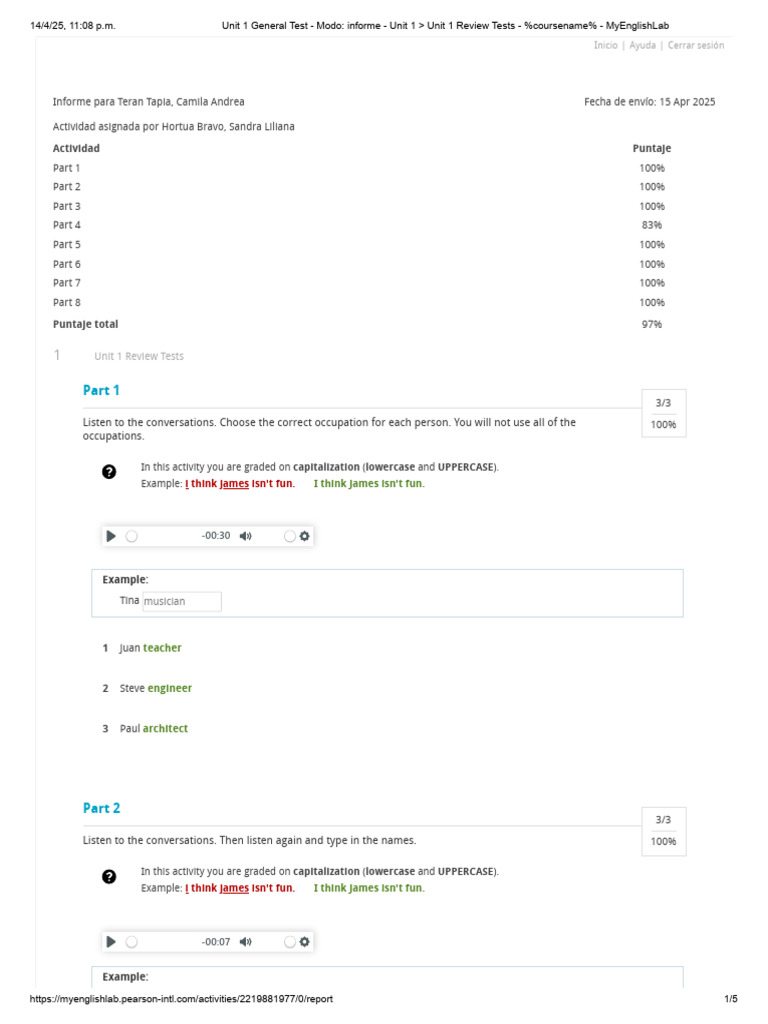The image size is (768, 1024).
Task: Click the Part 2 help question-mark icon
Action: pyautogui.click(x=109, y=877)
